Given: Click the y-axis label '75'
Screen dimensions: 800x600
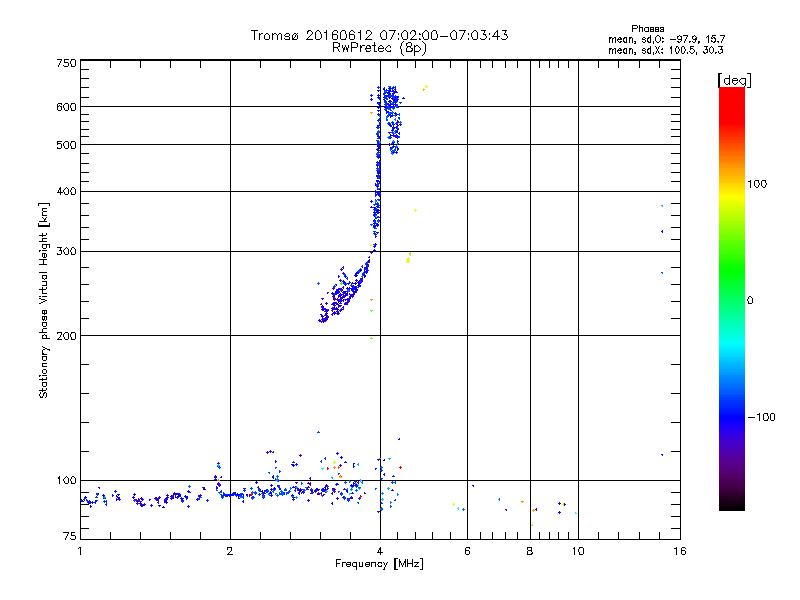Looking at the screenshot, I should (x=70, y=536).
